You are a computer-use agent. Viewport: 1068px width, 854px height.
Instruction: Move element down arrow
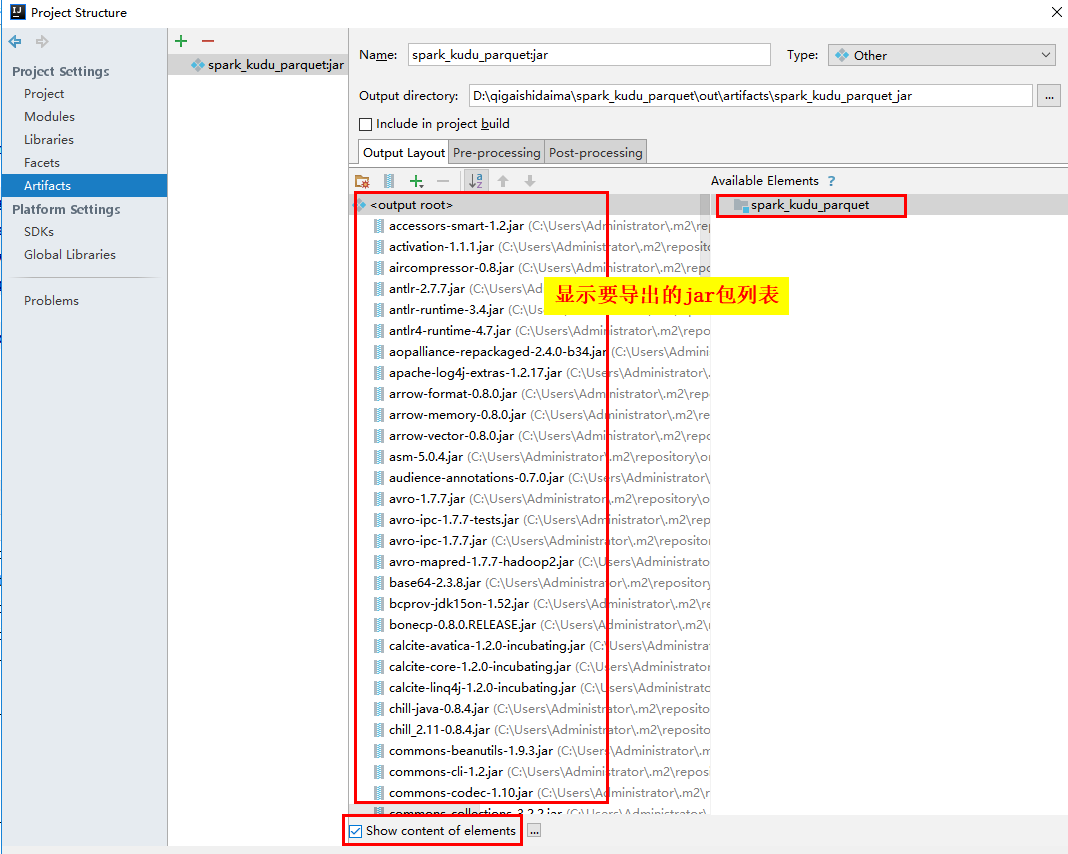pos(530,181)
